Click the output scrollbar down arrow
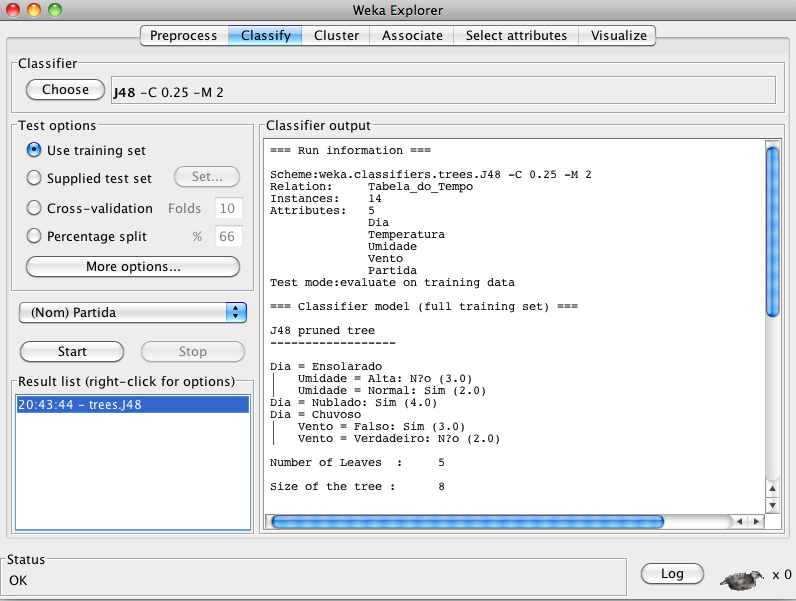Screen dimensions: 796x601 click(x=772, y=504)
